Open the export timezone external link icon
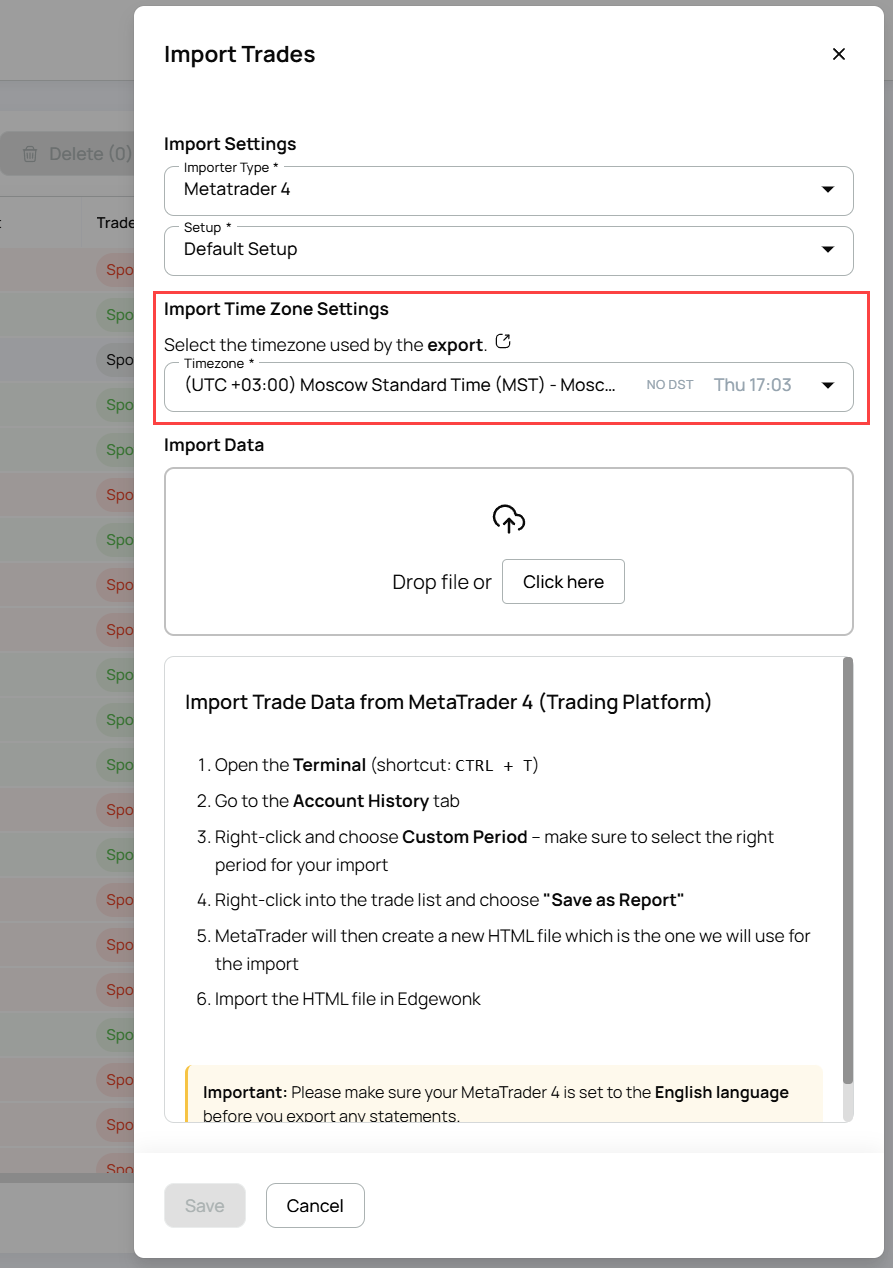The height and width of the screenshot is (1268, 893). click(x=503, y=341)
